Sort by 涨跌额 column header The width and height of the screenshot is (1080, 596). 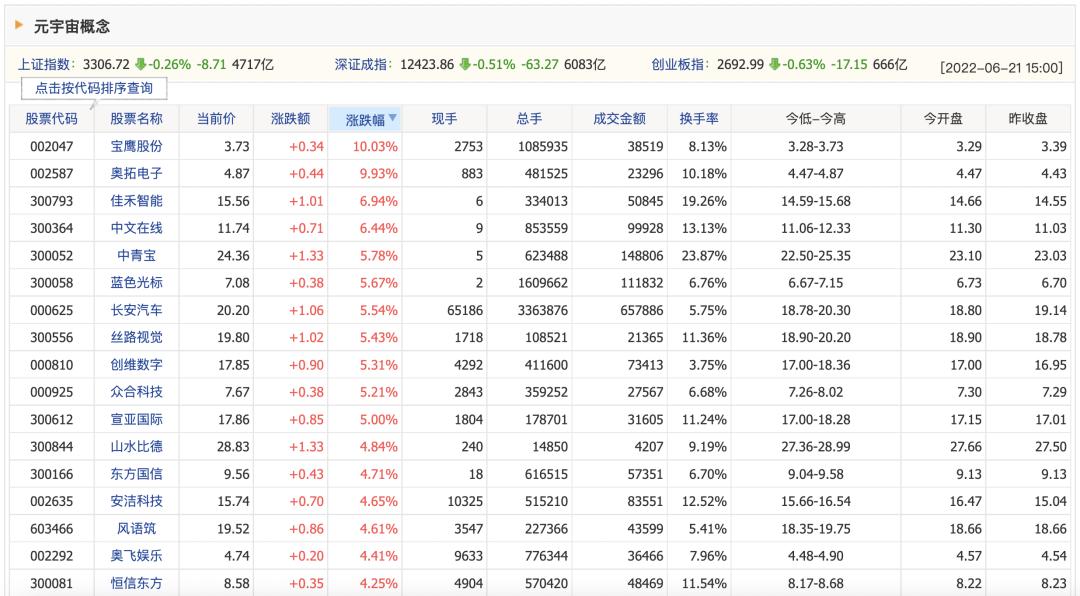click(x=291, y=119)
